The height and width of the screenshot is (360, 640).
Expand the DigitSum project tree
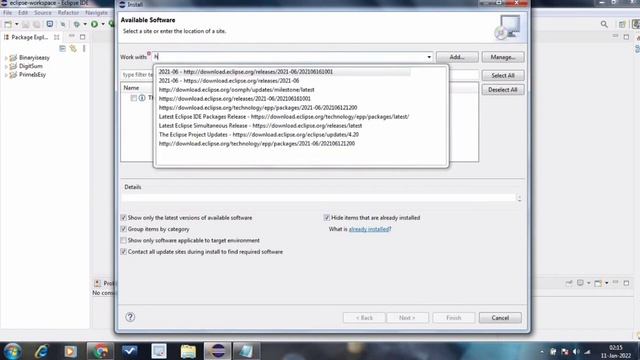coord(6,67)
